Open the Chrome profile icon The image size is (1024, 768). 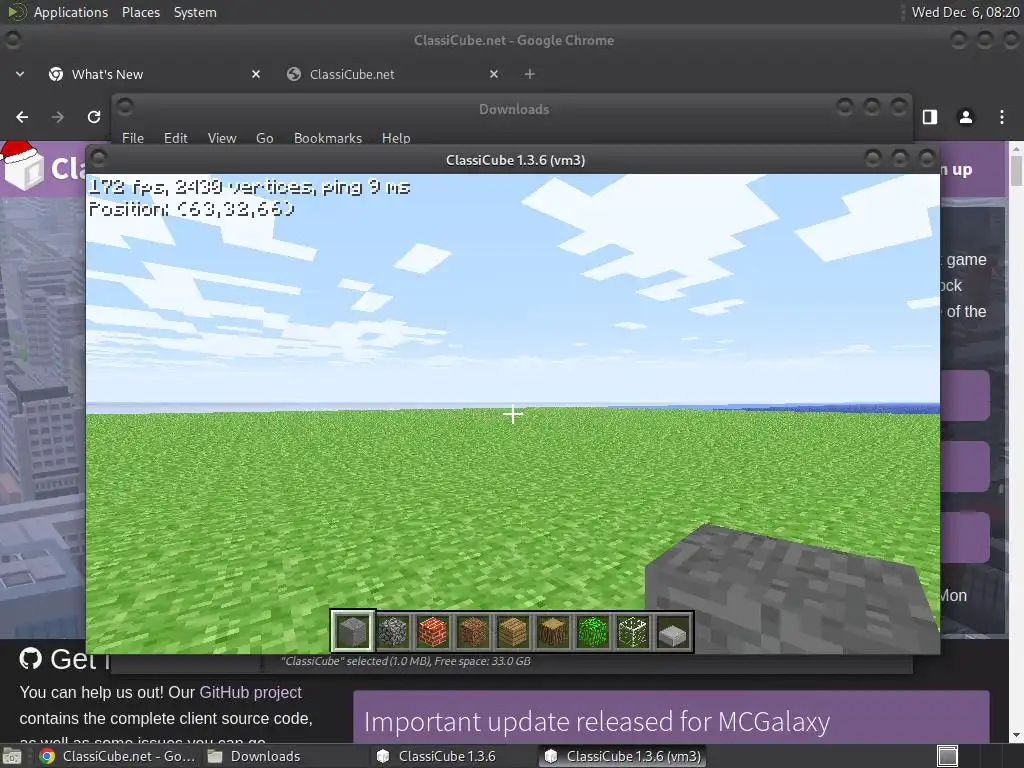click(966, 117)
